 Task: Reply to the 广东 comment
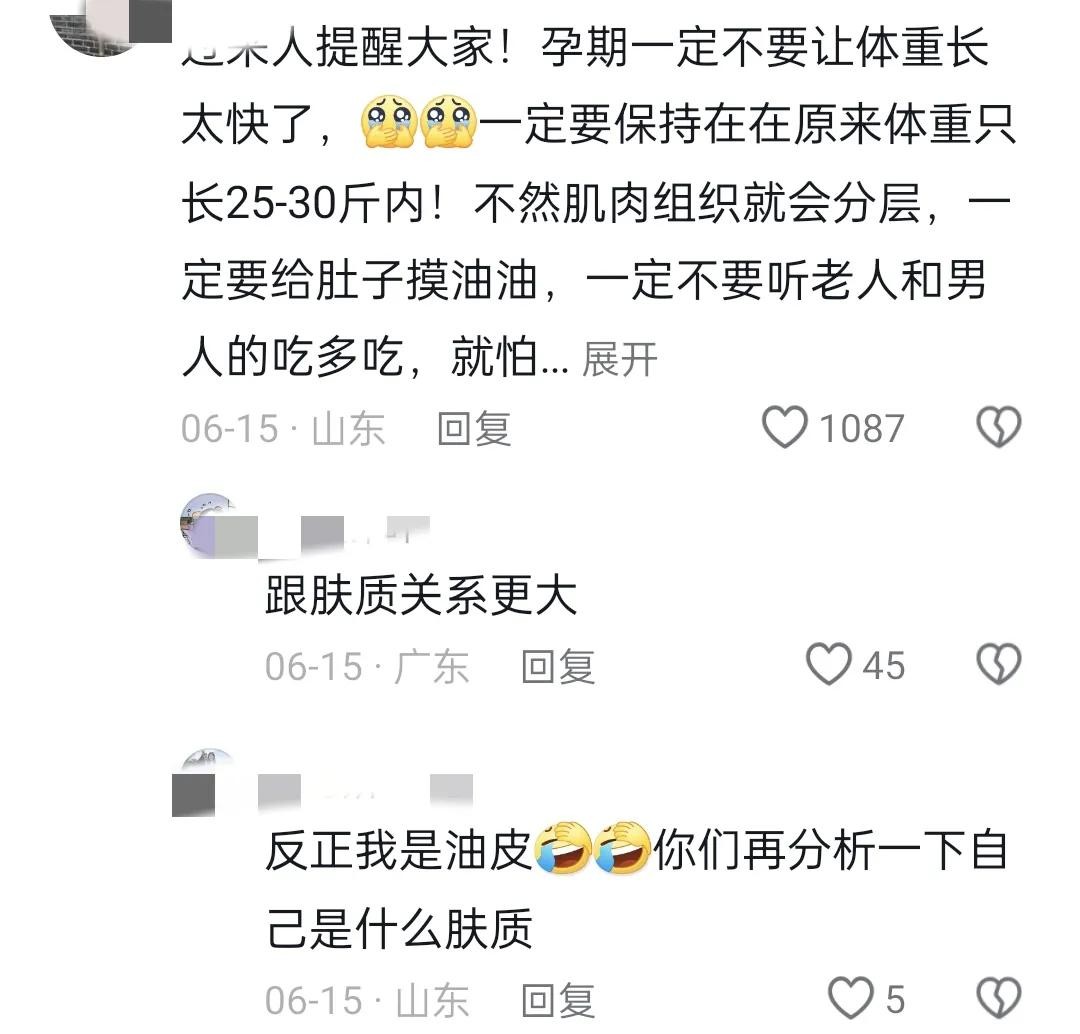(559, 666)
